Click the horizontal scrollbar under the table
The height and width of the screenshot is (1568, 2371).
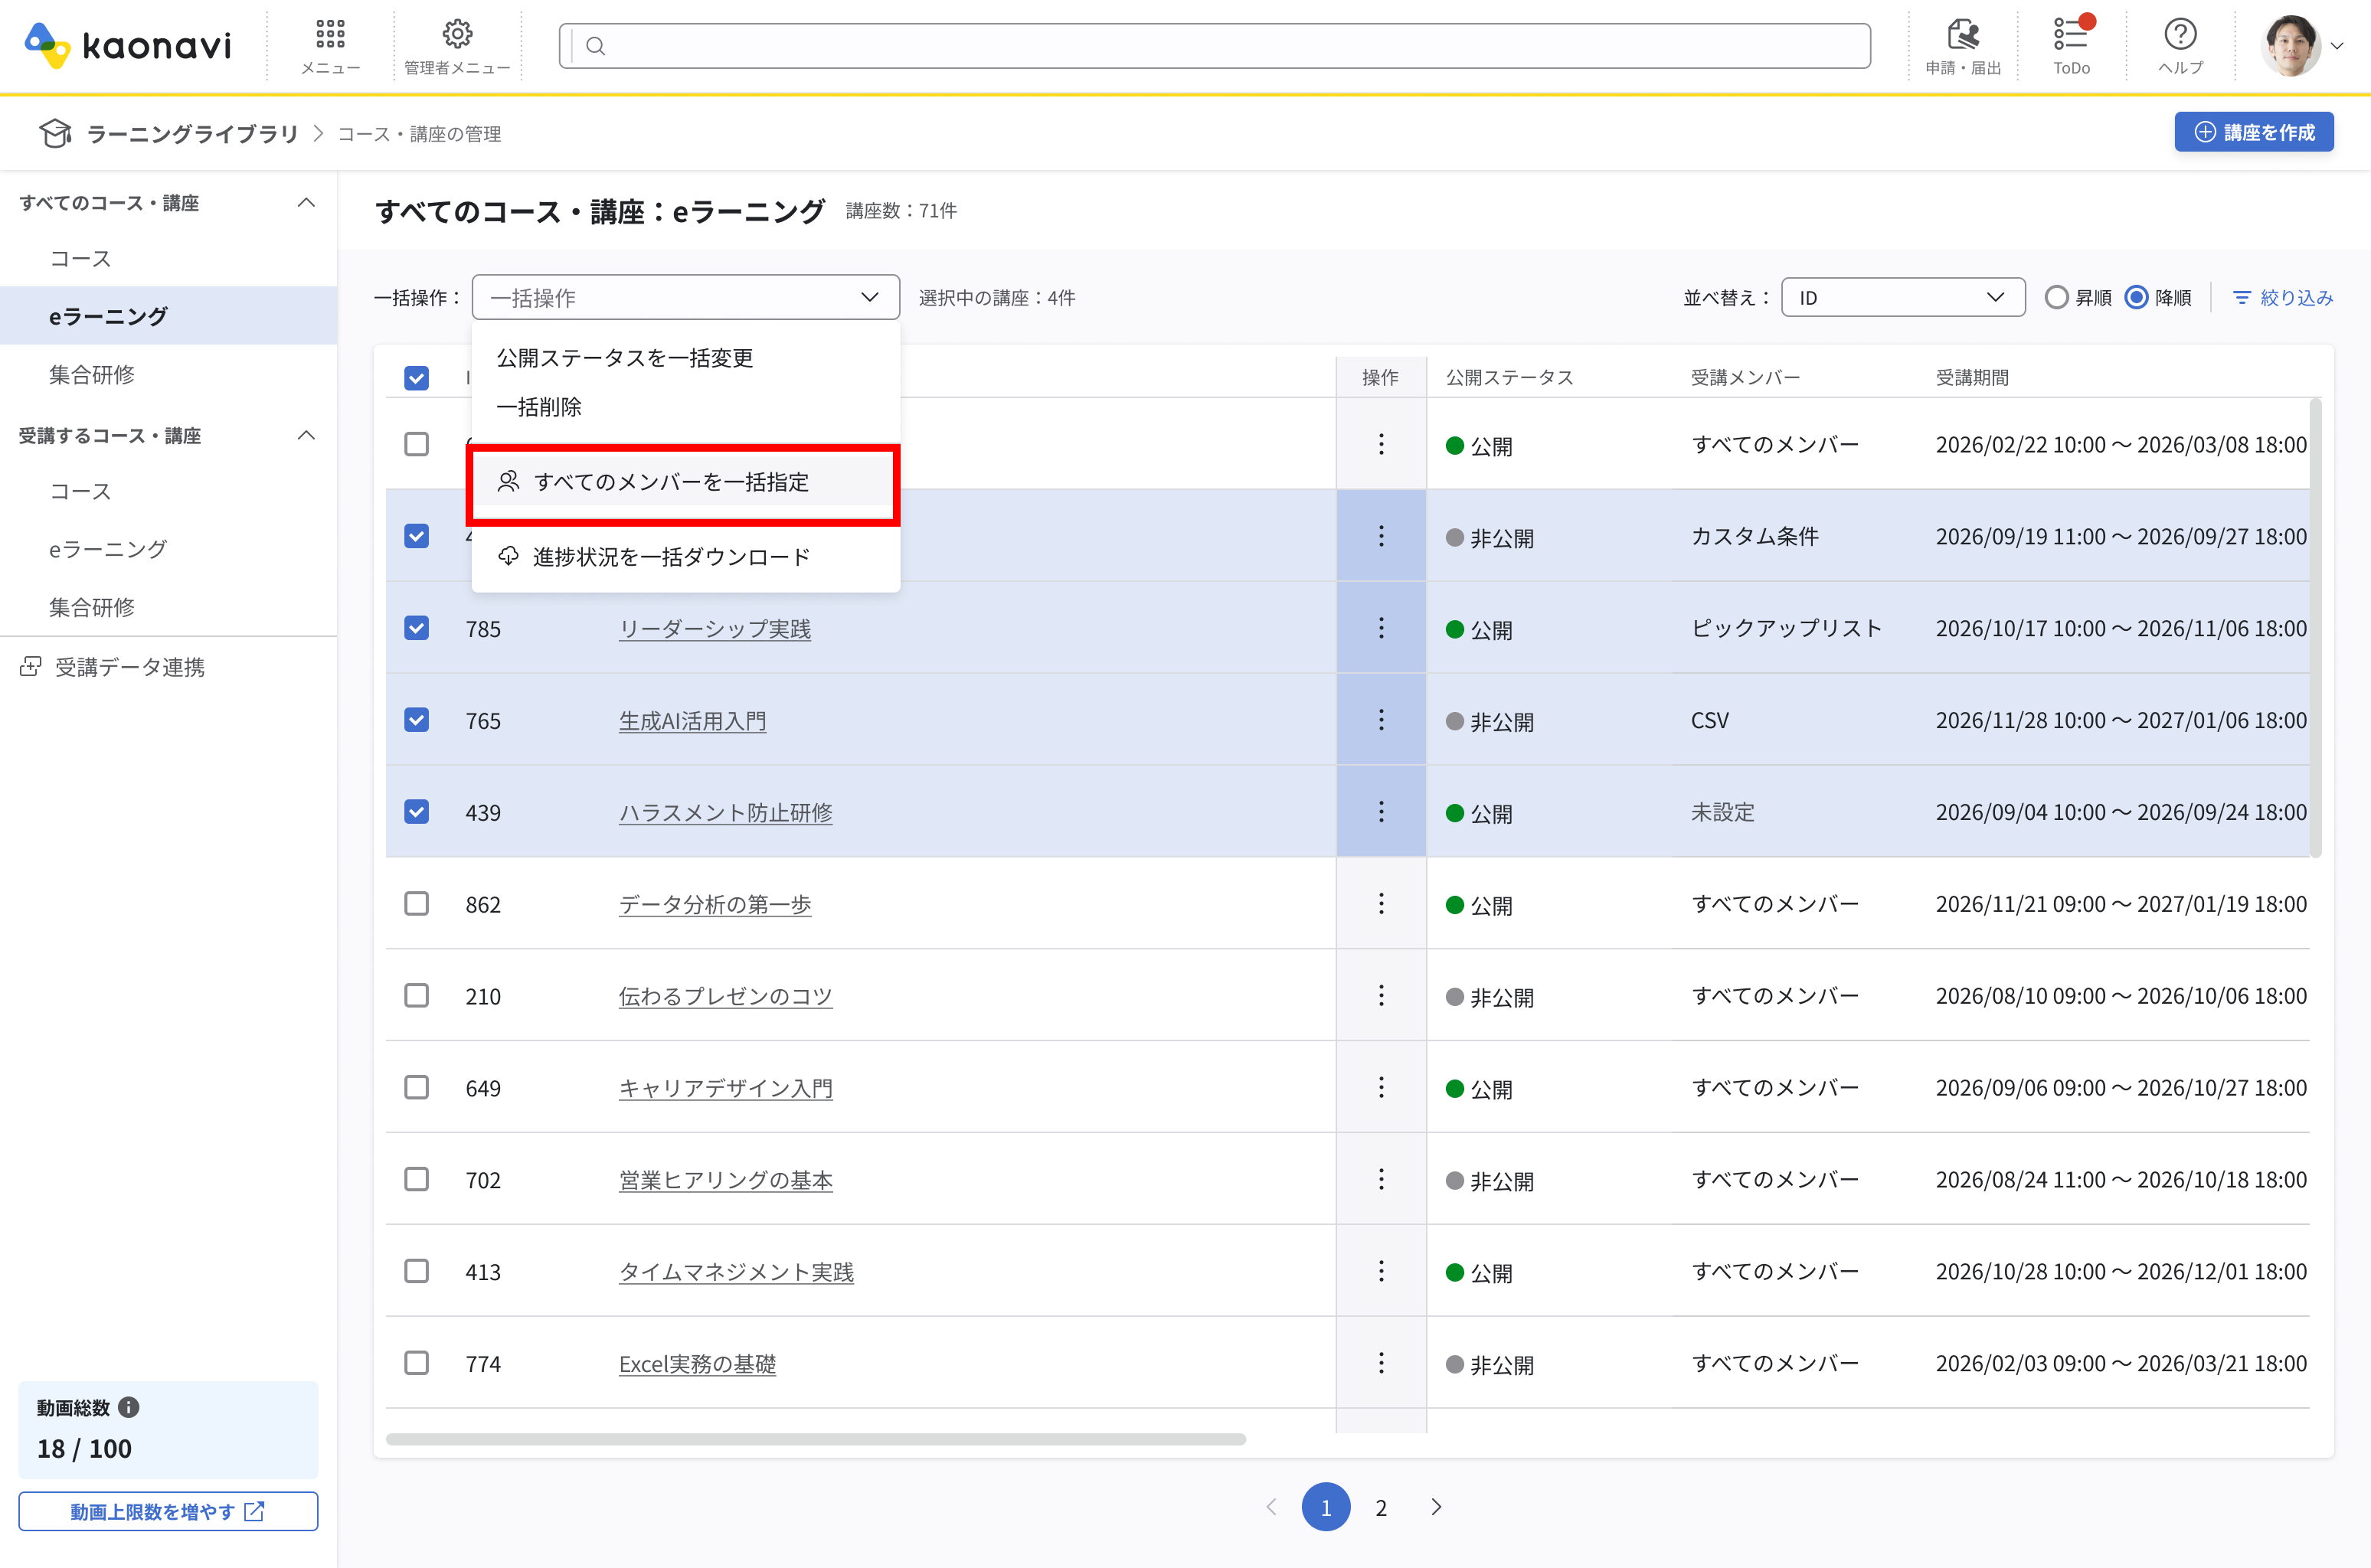point(815,1440)
